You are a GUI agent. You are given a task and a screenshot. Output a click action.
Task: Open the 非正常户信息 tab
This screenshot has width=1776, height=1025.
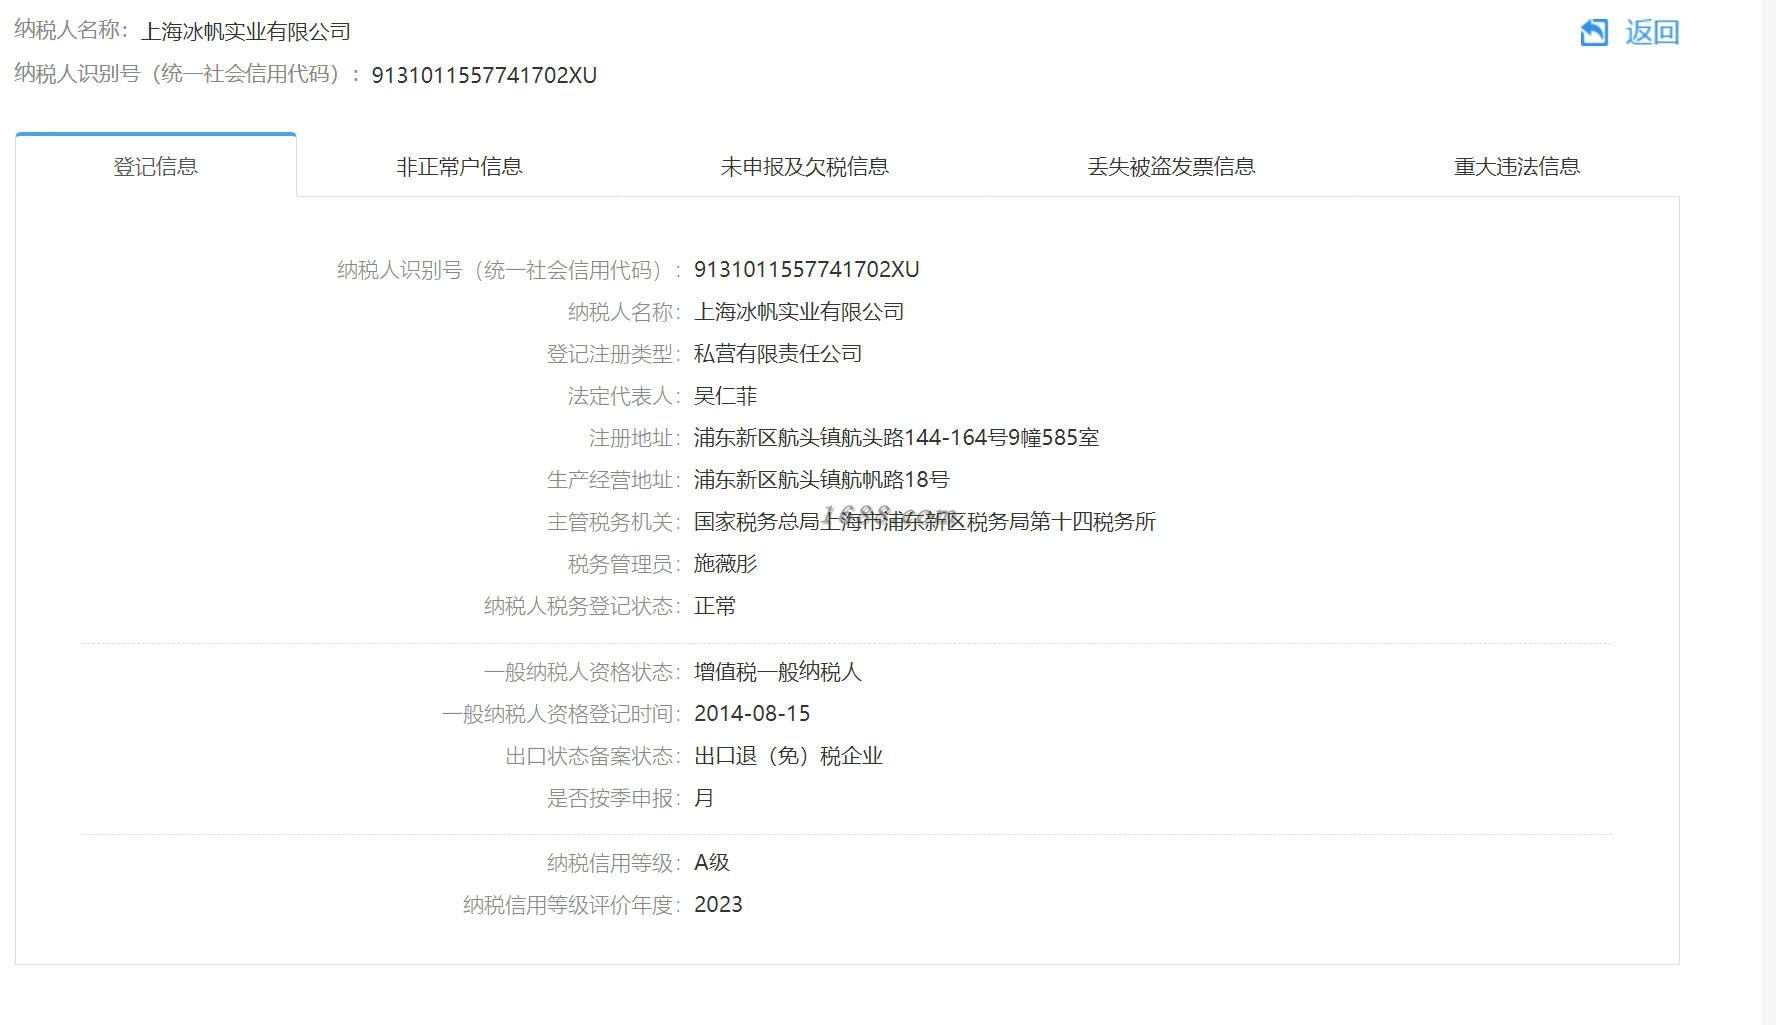click(x=460, y=167)
